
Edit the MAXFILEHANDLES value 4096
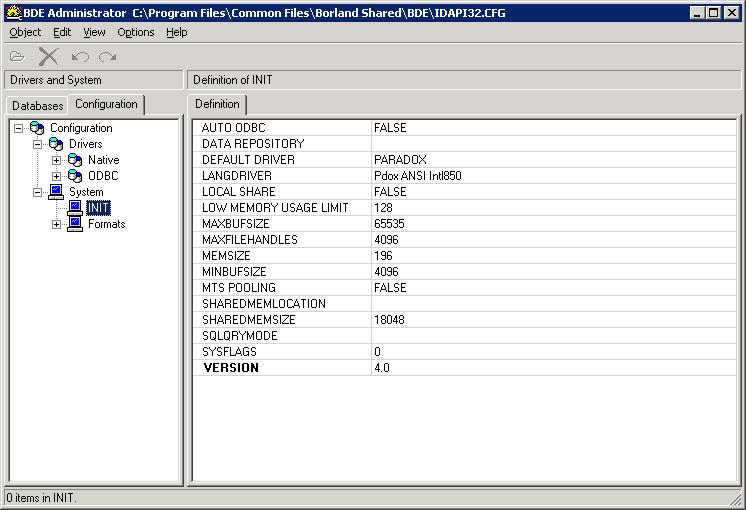pos(553,240)
